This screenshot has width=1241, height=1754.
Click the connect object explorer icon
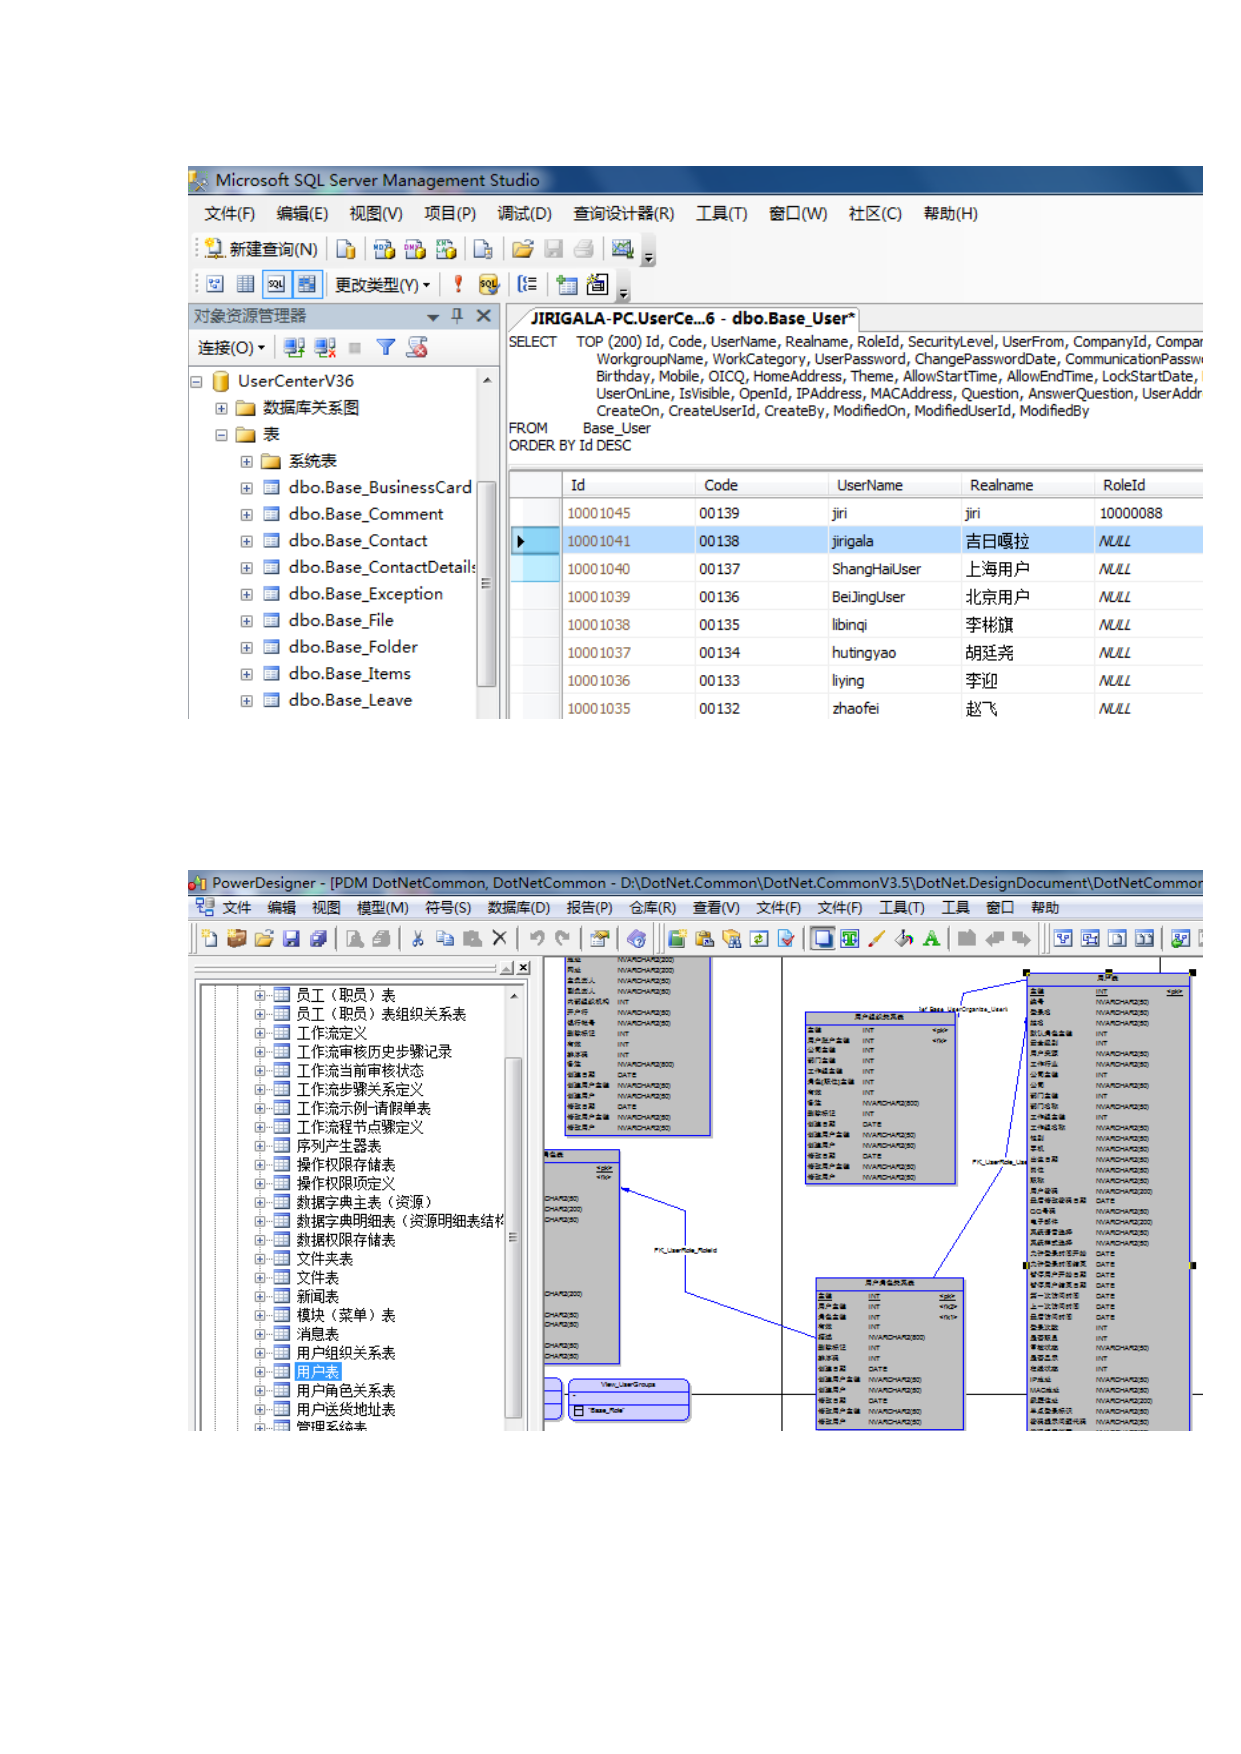(x=294, y=348)
